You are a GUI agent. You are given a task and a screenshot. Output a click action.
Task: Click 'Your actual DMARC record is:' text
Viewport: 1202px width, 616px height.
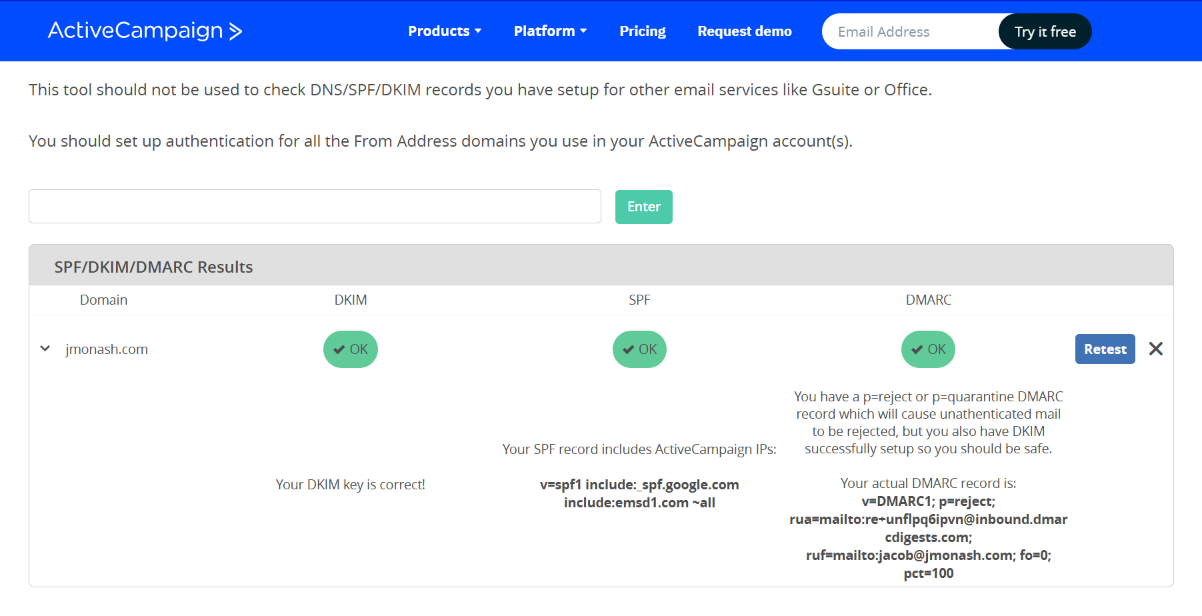928,483
